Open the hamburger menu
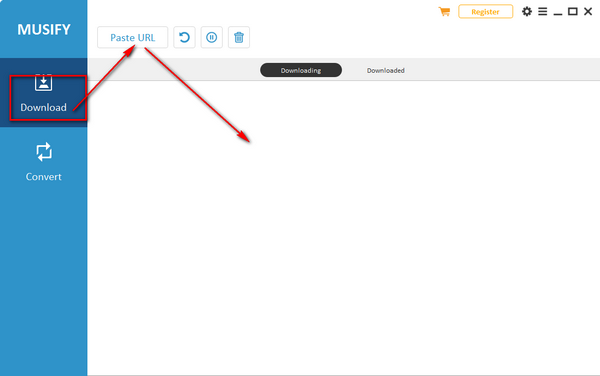600x376 pixels. 543,11
